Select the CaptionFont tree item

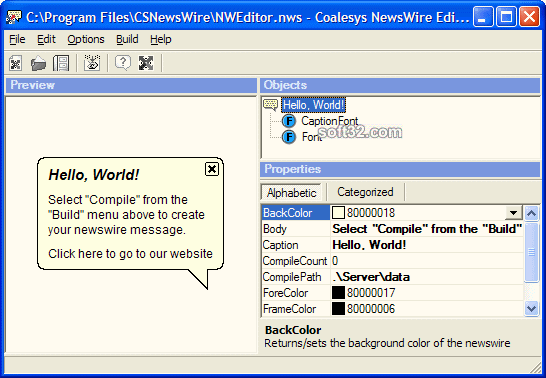pos(329,121)
